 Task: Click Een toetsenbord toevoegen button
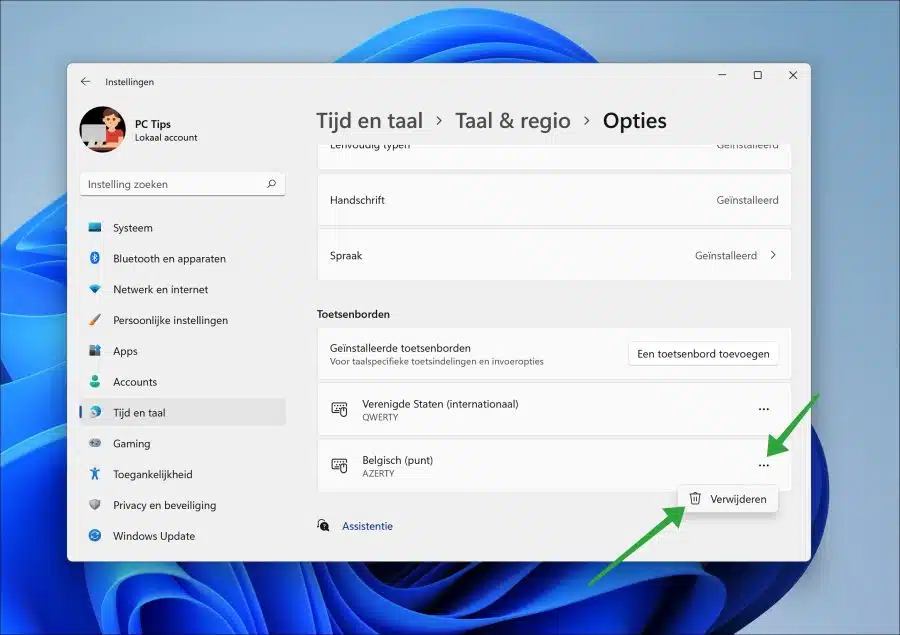point(703,354)
